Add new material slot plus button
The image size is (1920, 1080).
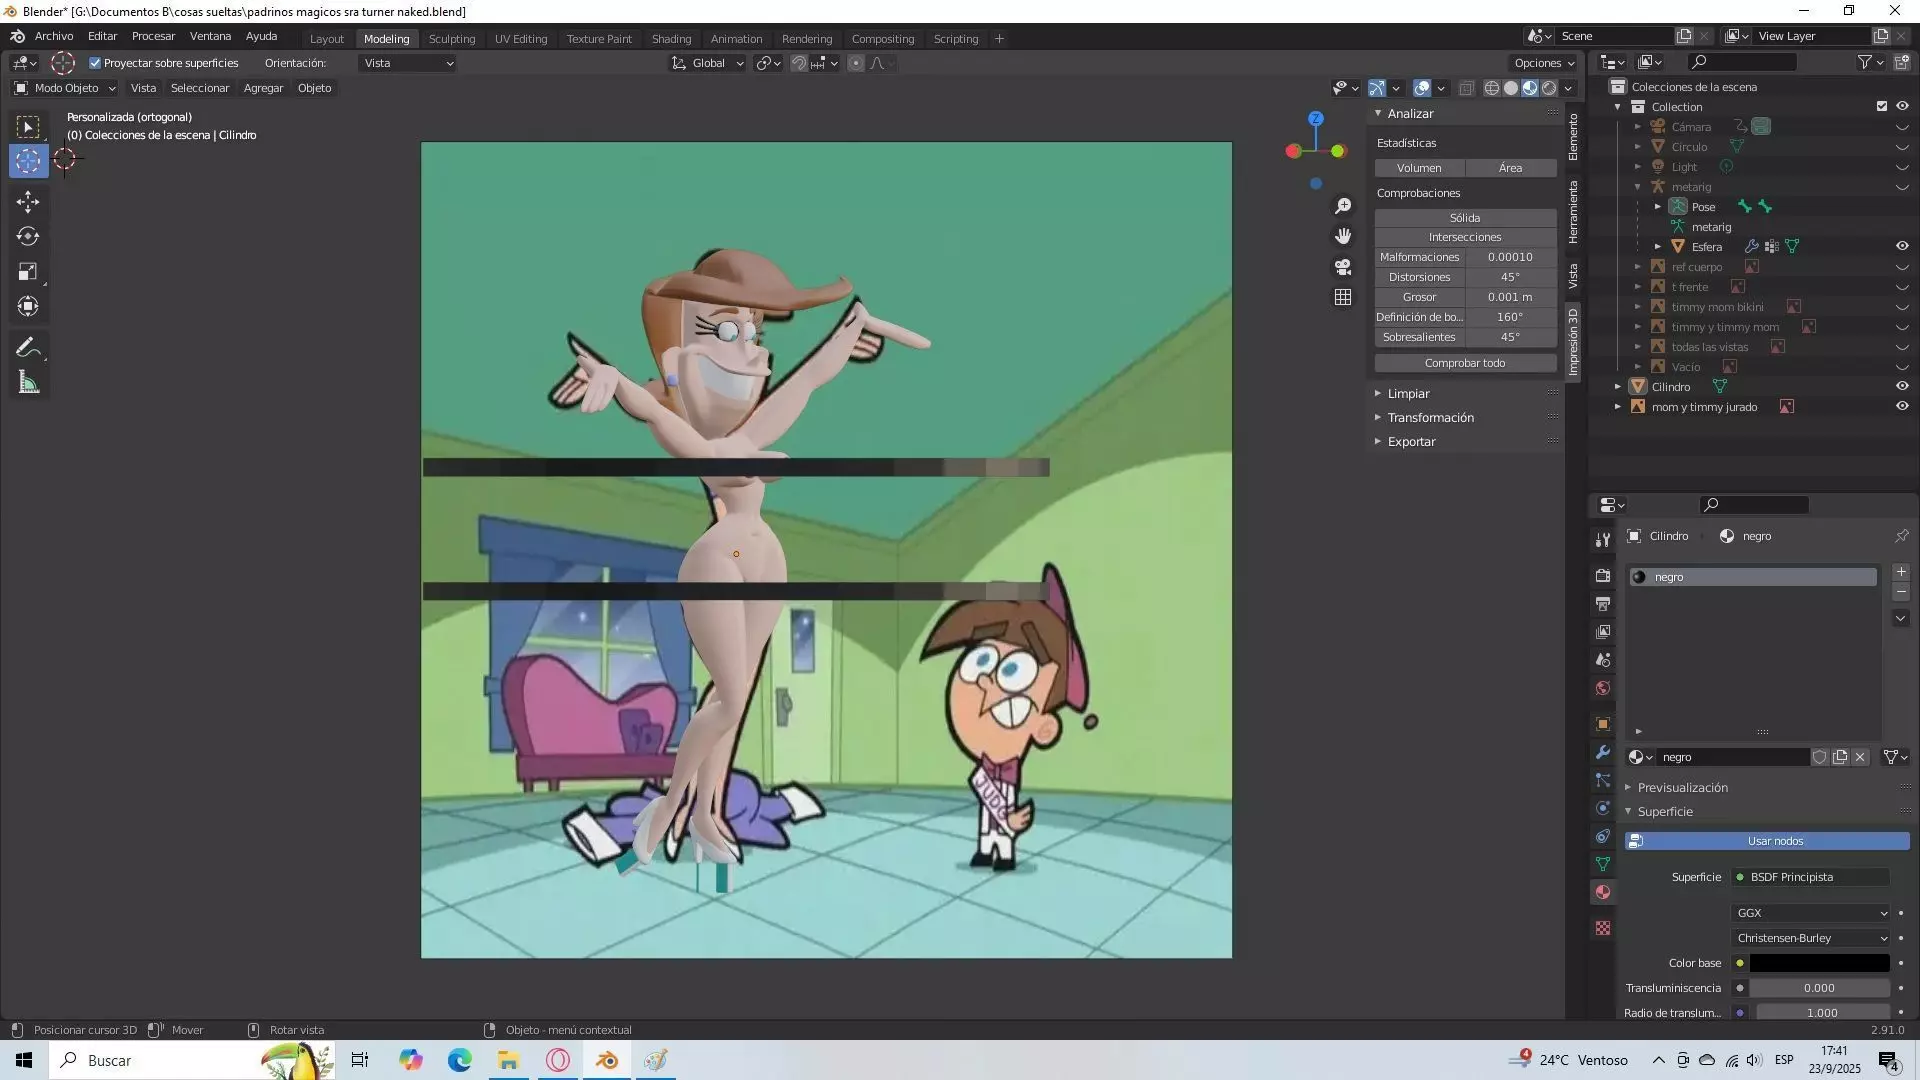1901,572
